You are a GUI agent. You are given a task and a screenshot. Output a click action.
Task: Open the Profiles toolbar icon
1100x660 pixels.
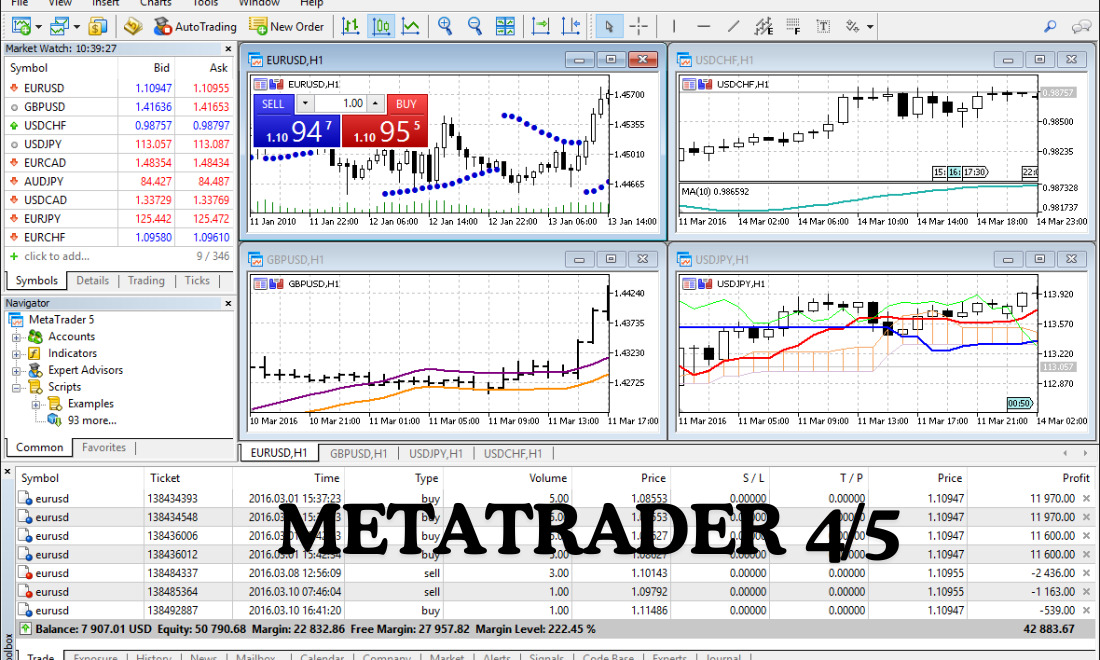[x=59, y=27]
